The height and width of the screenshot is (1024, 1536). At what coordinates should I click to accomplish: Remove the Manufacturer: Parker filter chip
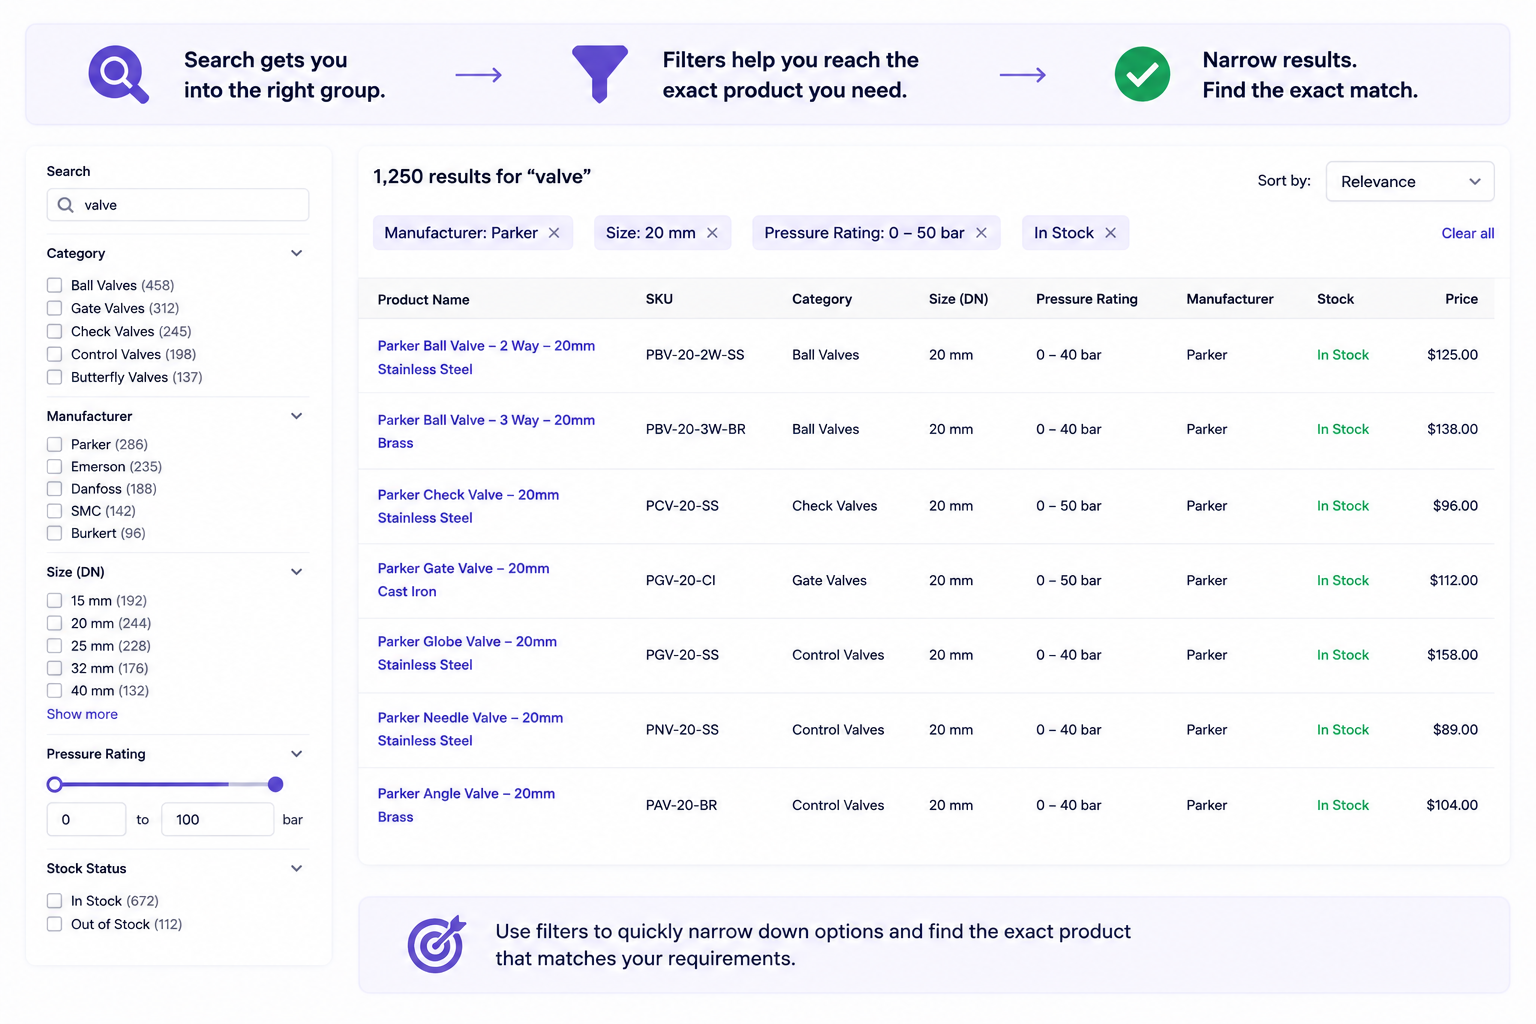point(554,233)
